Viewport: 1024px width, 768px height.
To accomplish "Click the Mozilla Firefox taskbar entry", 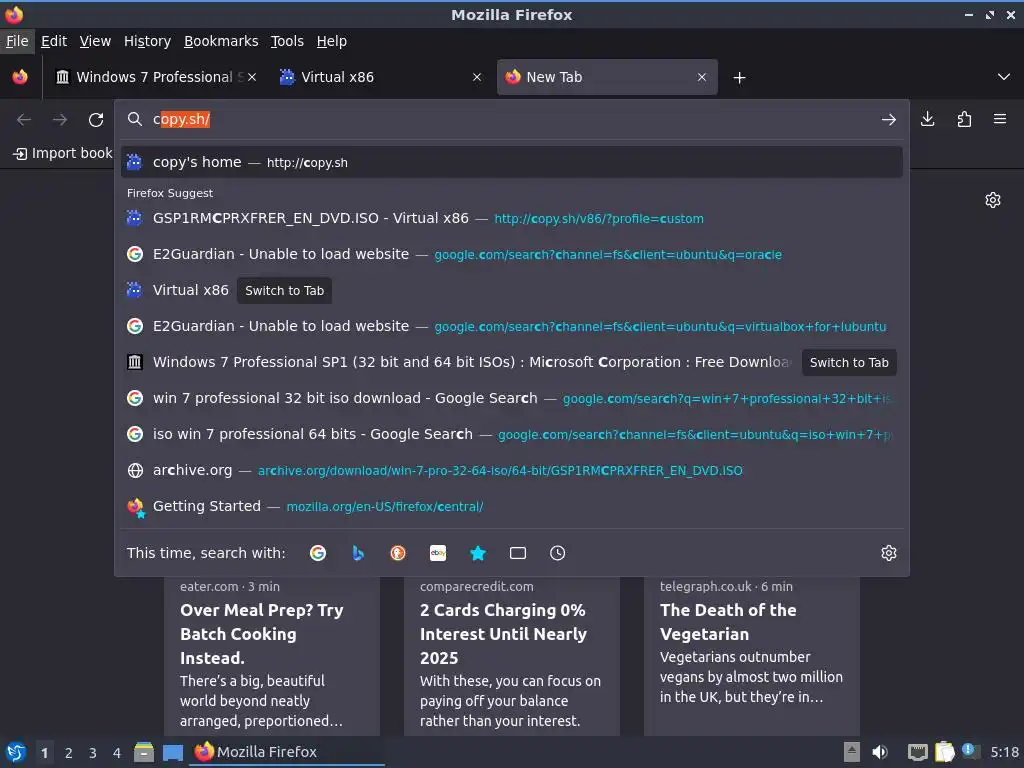I will 286,752.
